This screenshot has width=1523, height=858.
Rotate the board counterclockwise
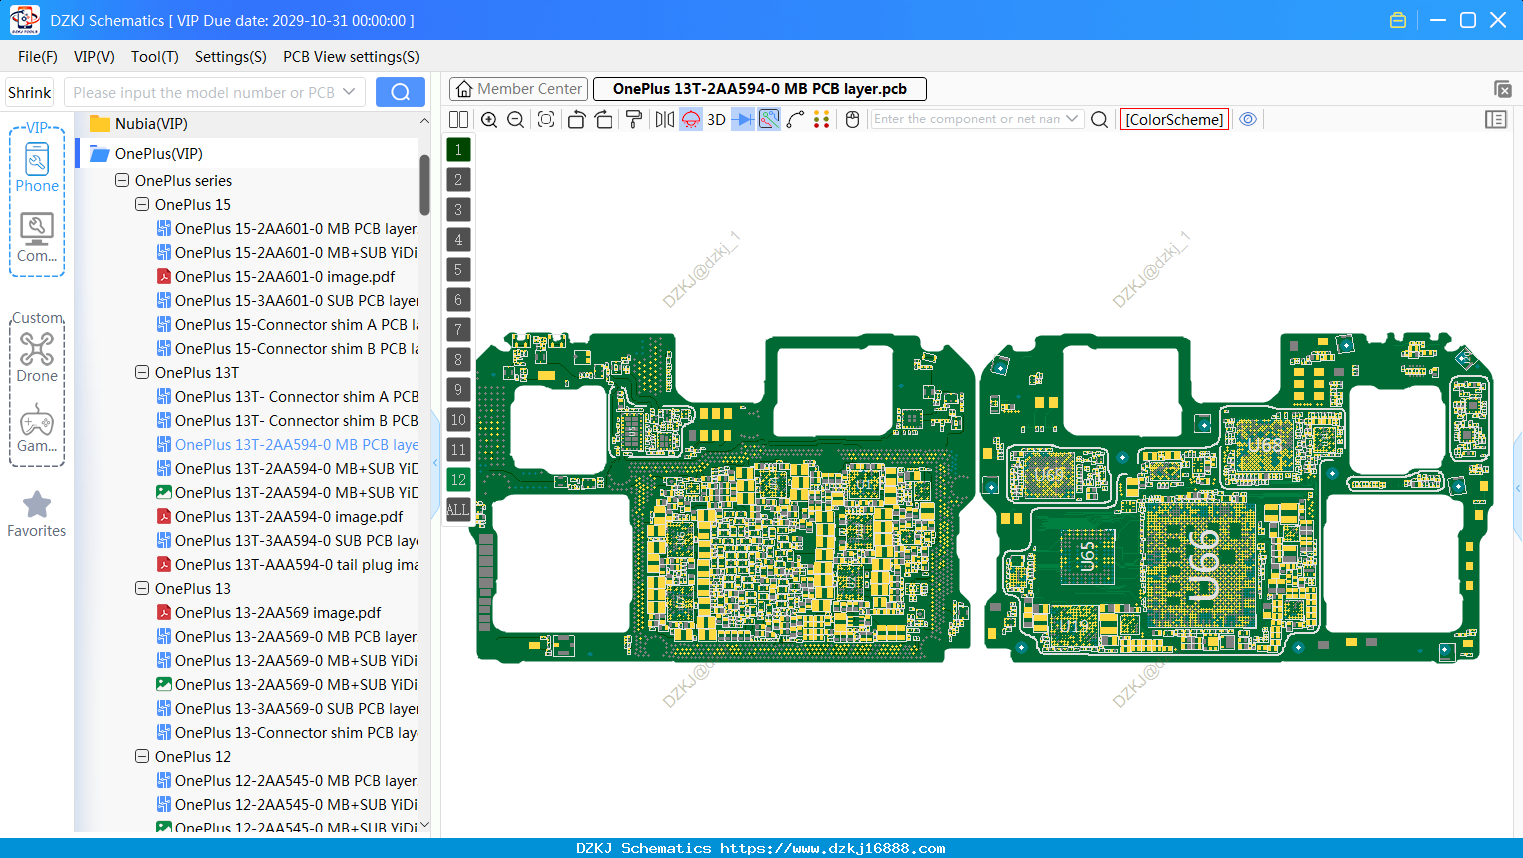click(576, 120)
